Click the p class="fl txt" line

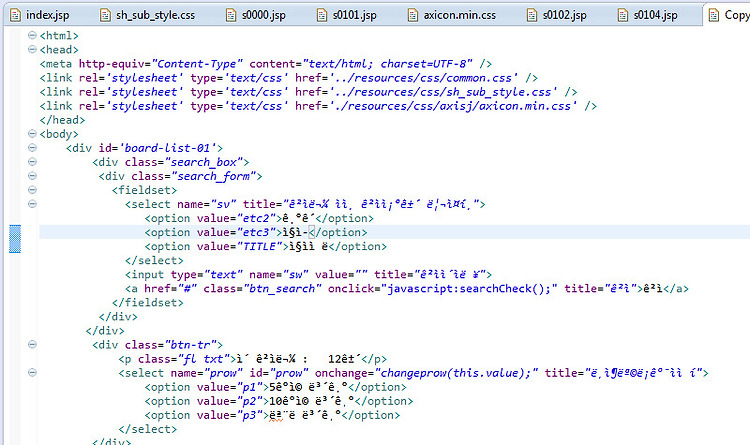coord(253,359)
